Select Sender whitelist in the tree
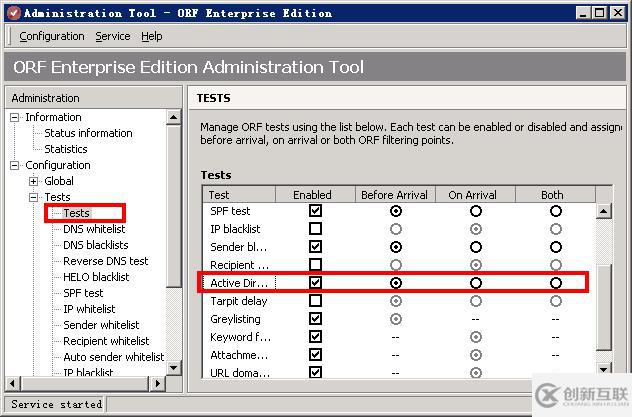Screen dimensions: 632x417 101,325
